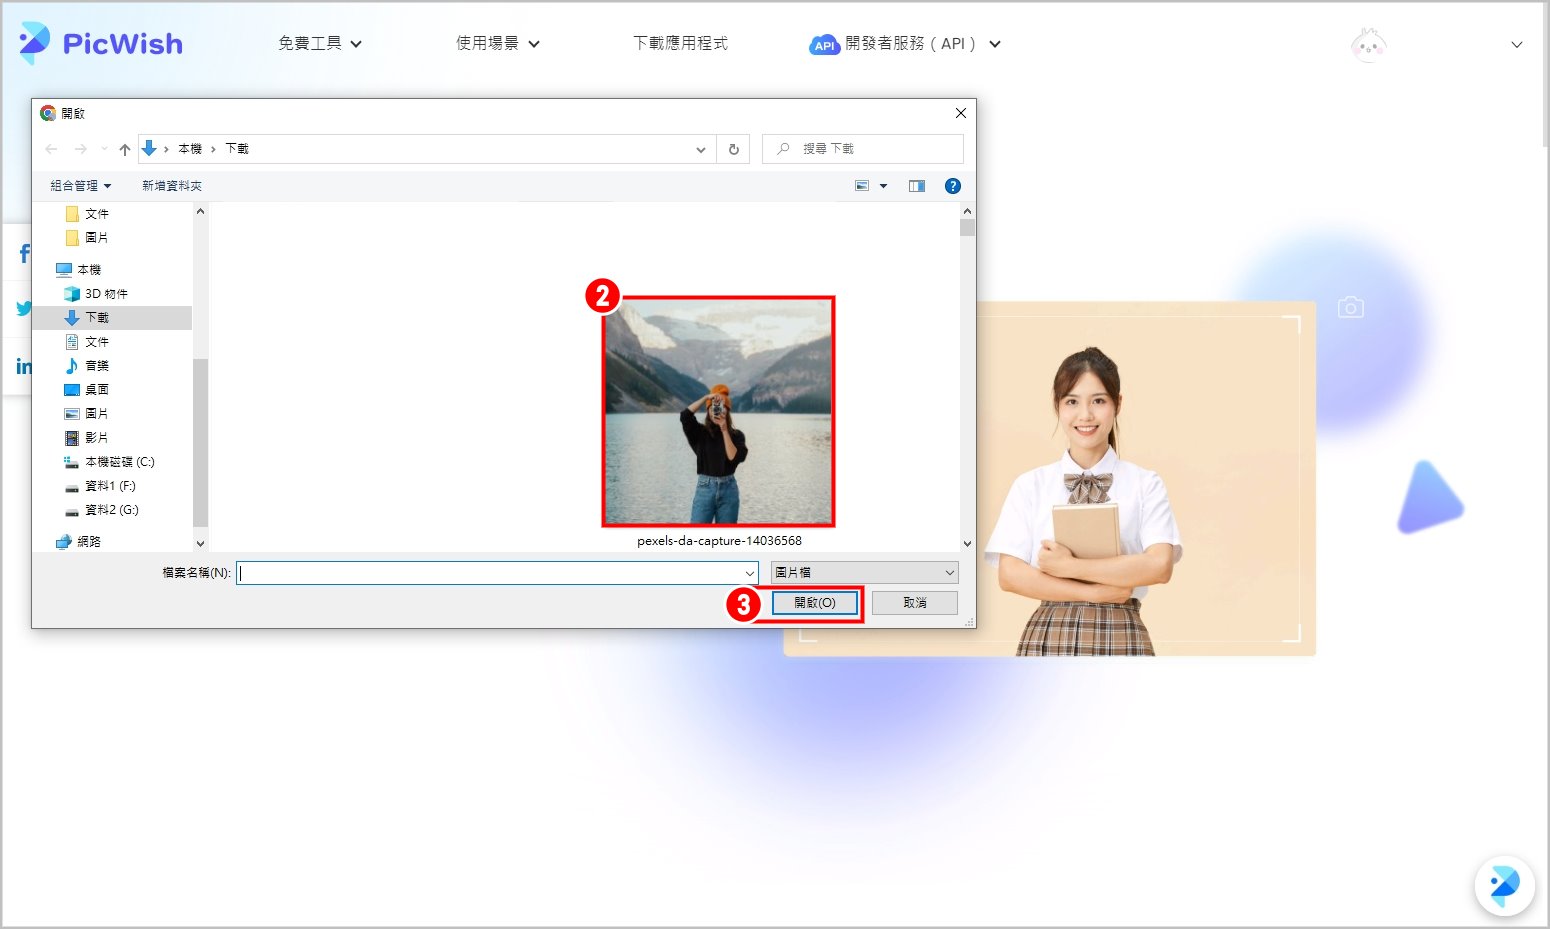This screenshot has height=929, width=1550.
Task: Click the pexels-da-capture-14036568 filename
Action: (719, 541)
